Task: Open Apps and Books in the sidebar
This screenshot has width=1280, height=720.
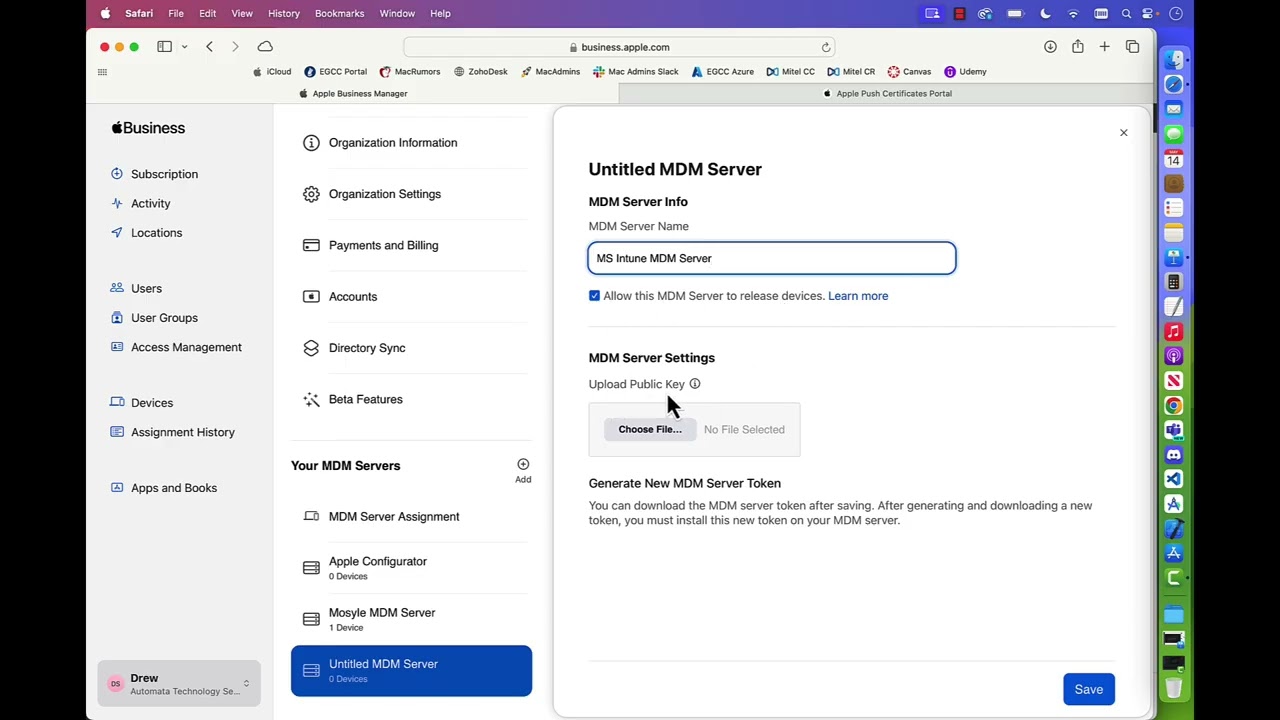Action: pos(164,488)
